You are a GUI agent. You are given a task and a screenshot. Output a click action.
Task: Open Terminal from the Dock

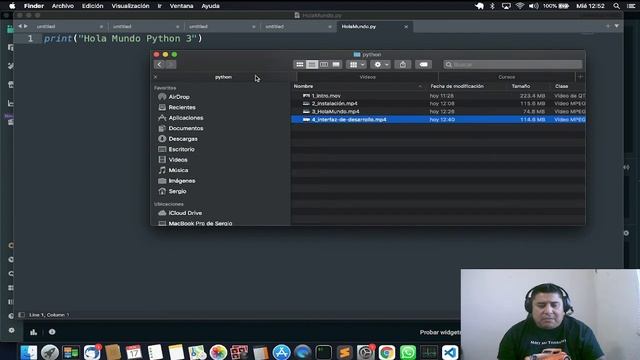coord(324,352)
